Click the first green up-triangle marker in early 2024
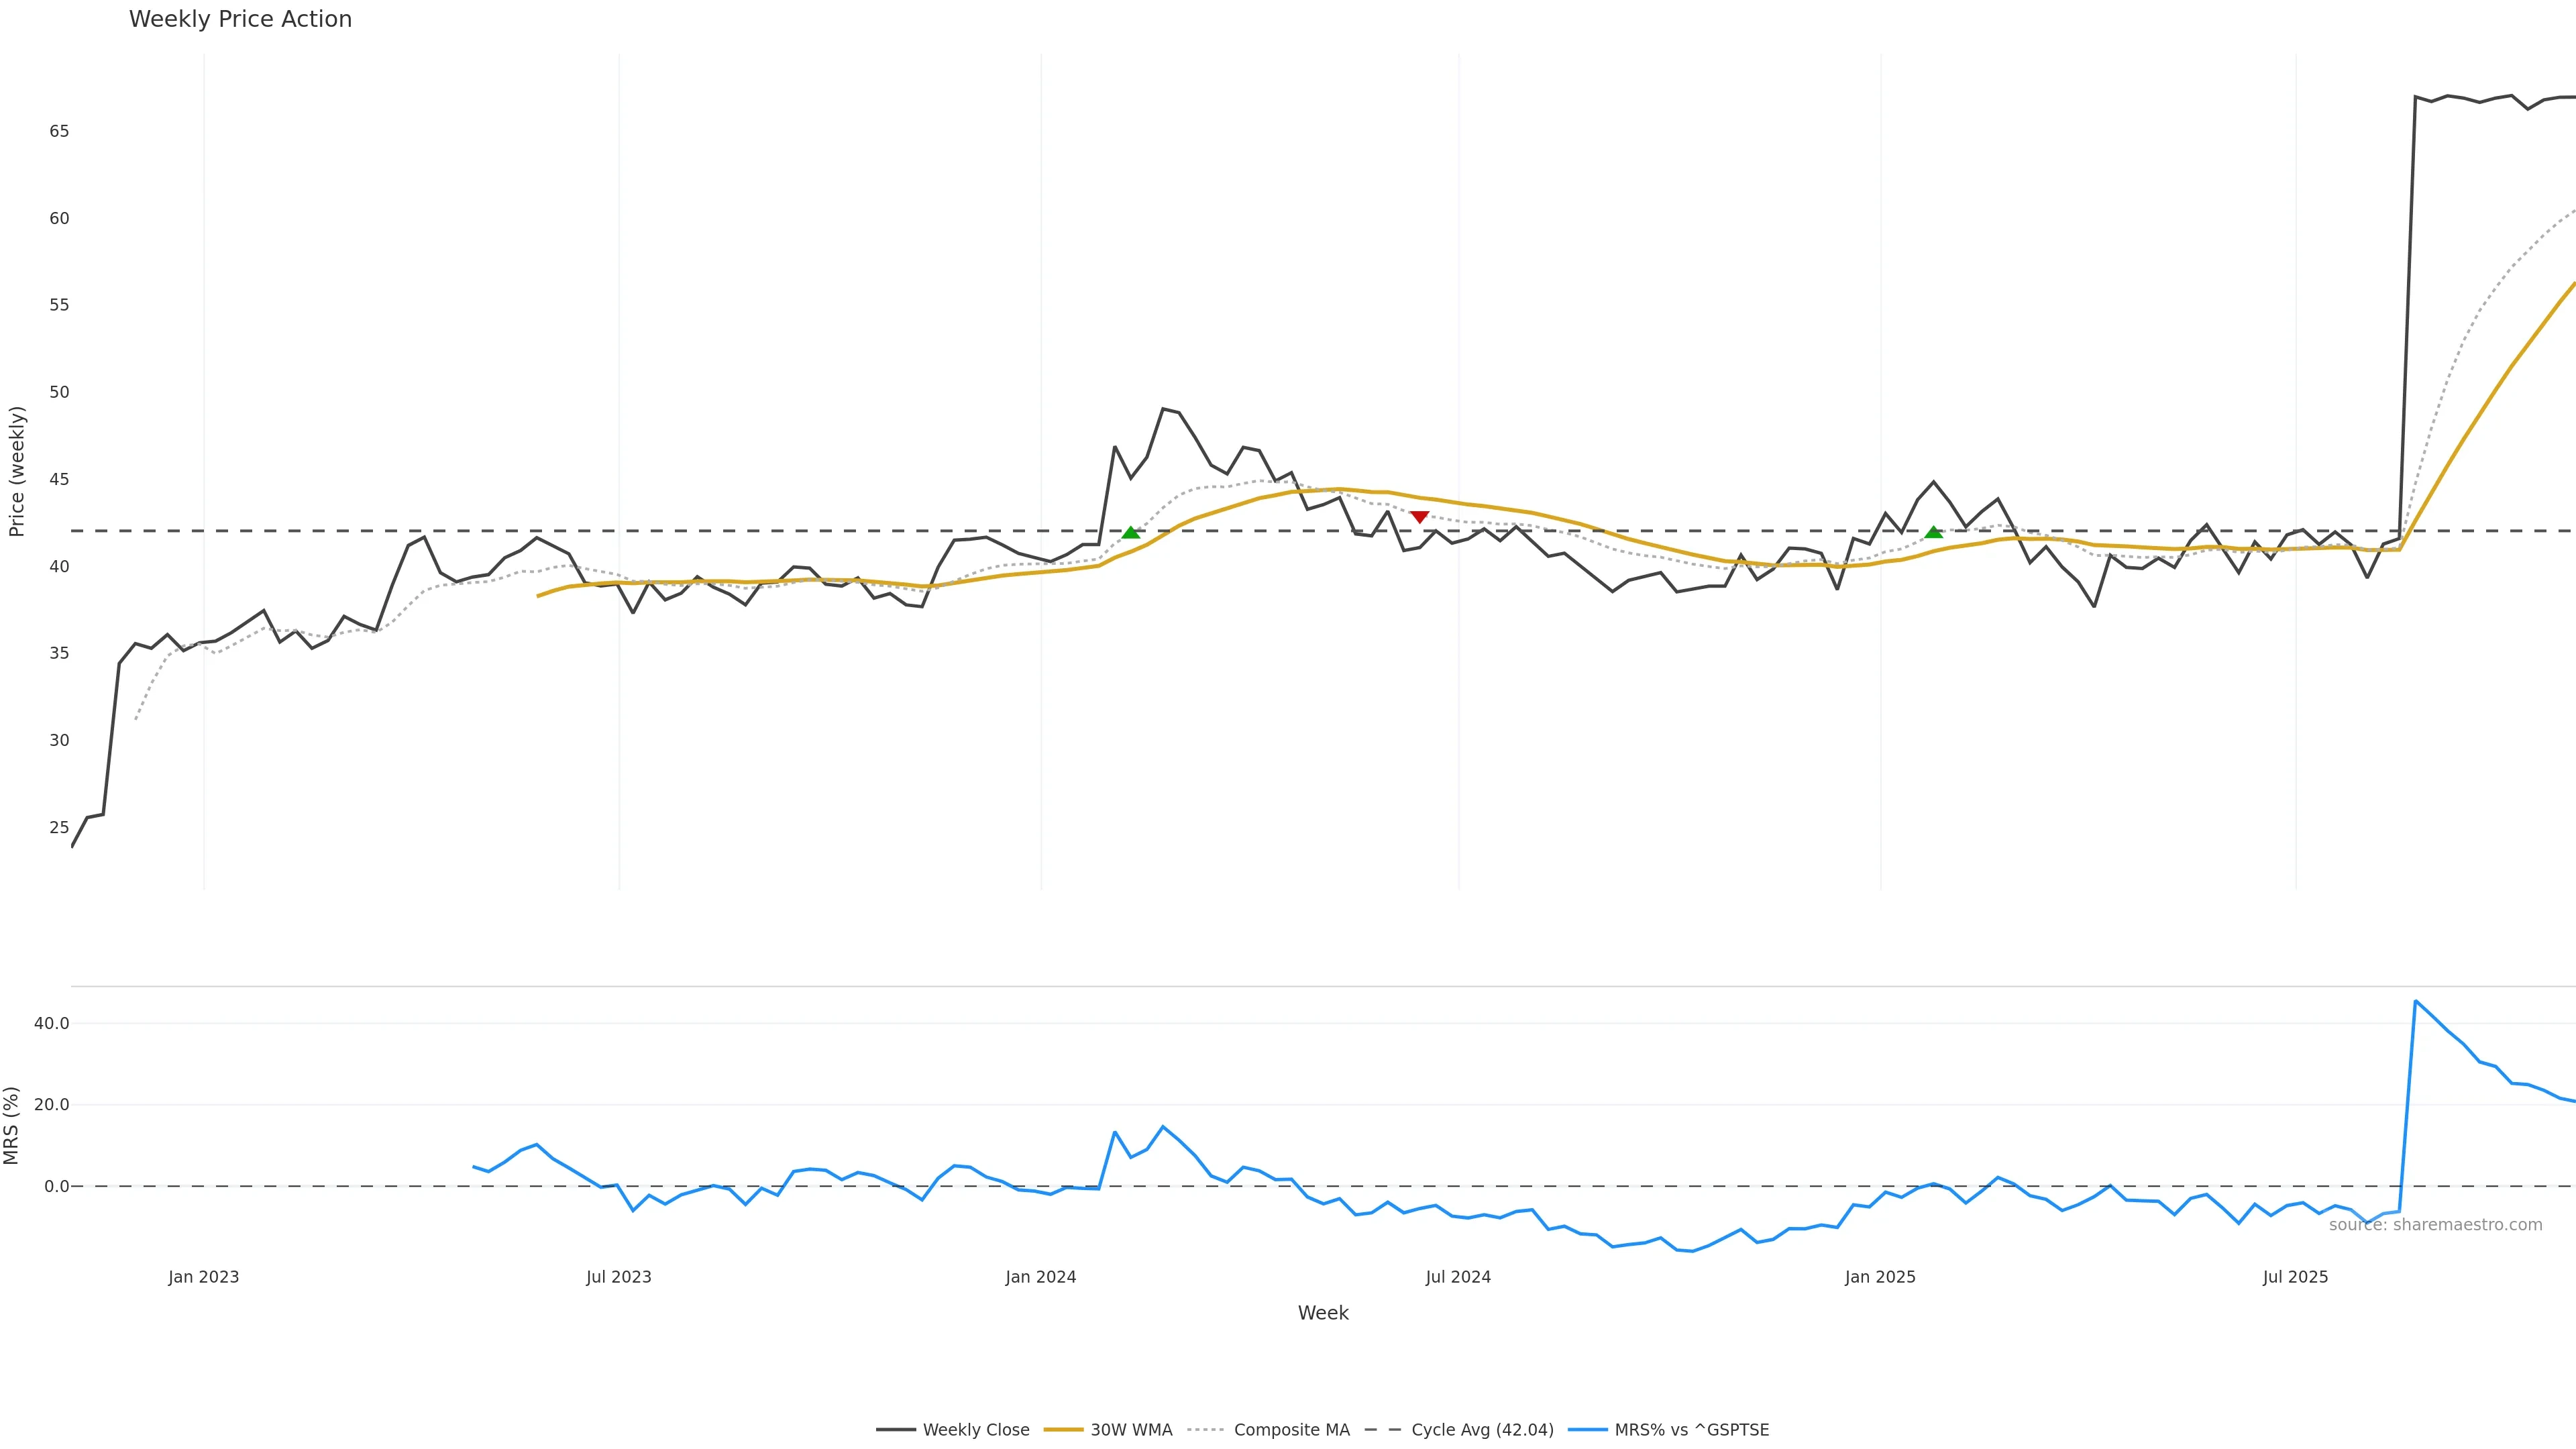This screenshot has width=2576, height=1449. coord(1131,533)
